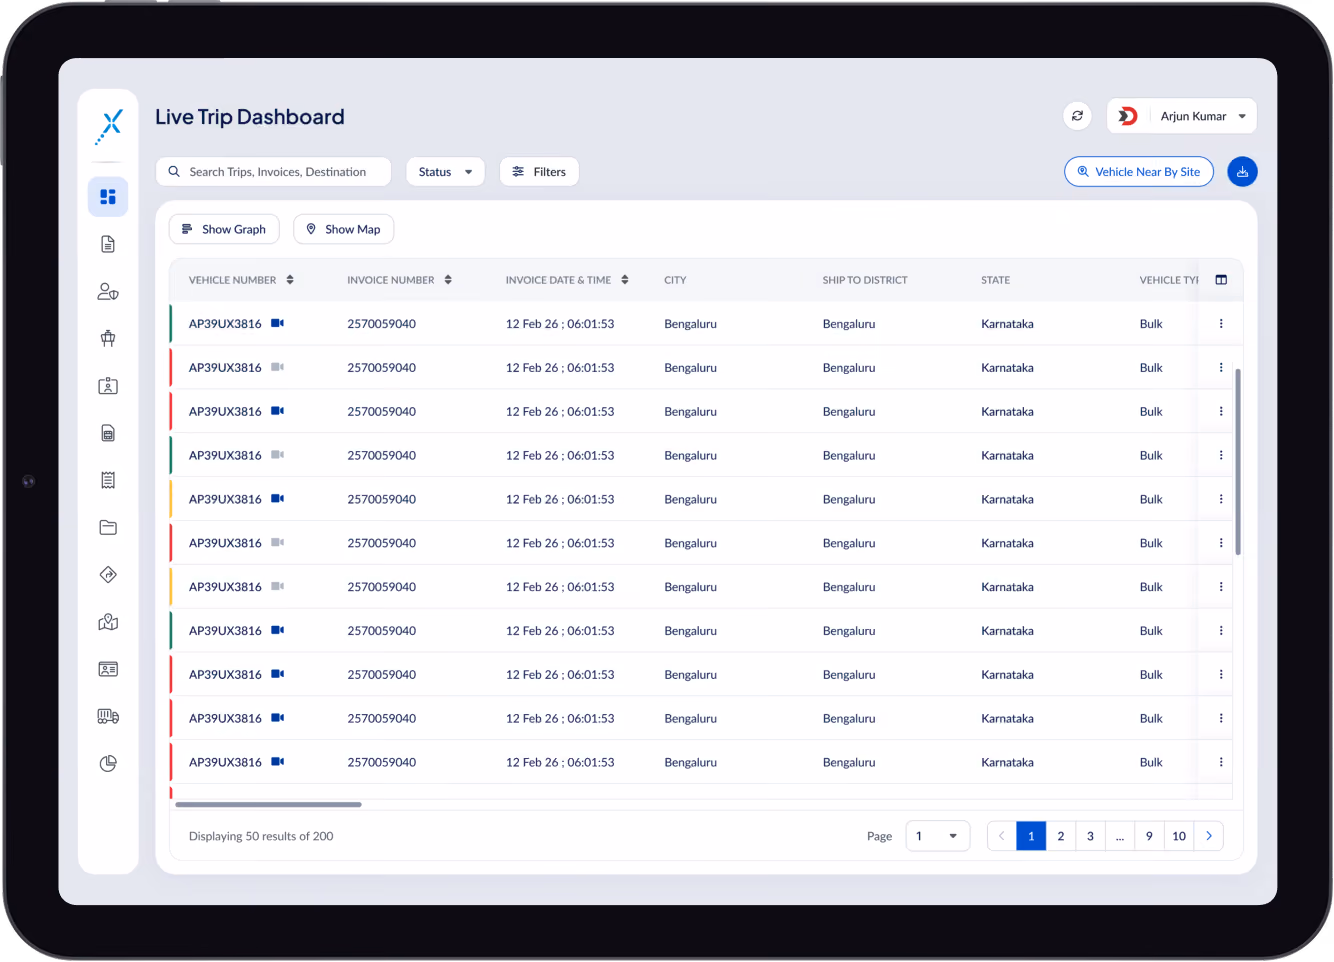Screen dimensions: 1334x962
Task: Sort by Vehicle Number column
Action: 290,280
